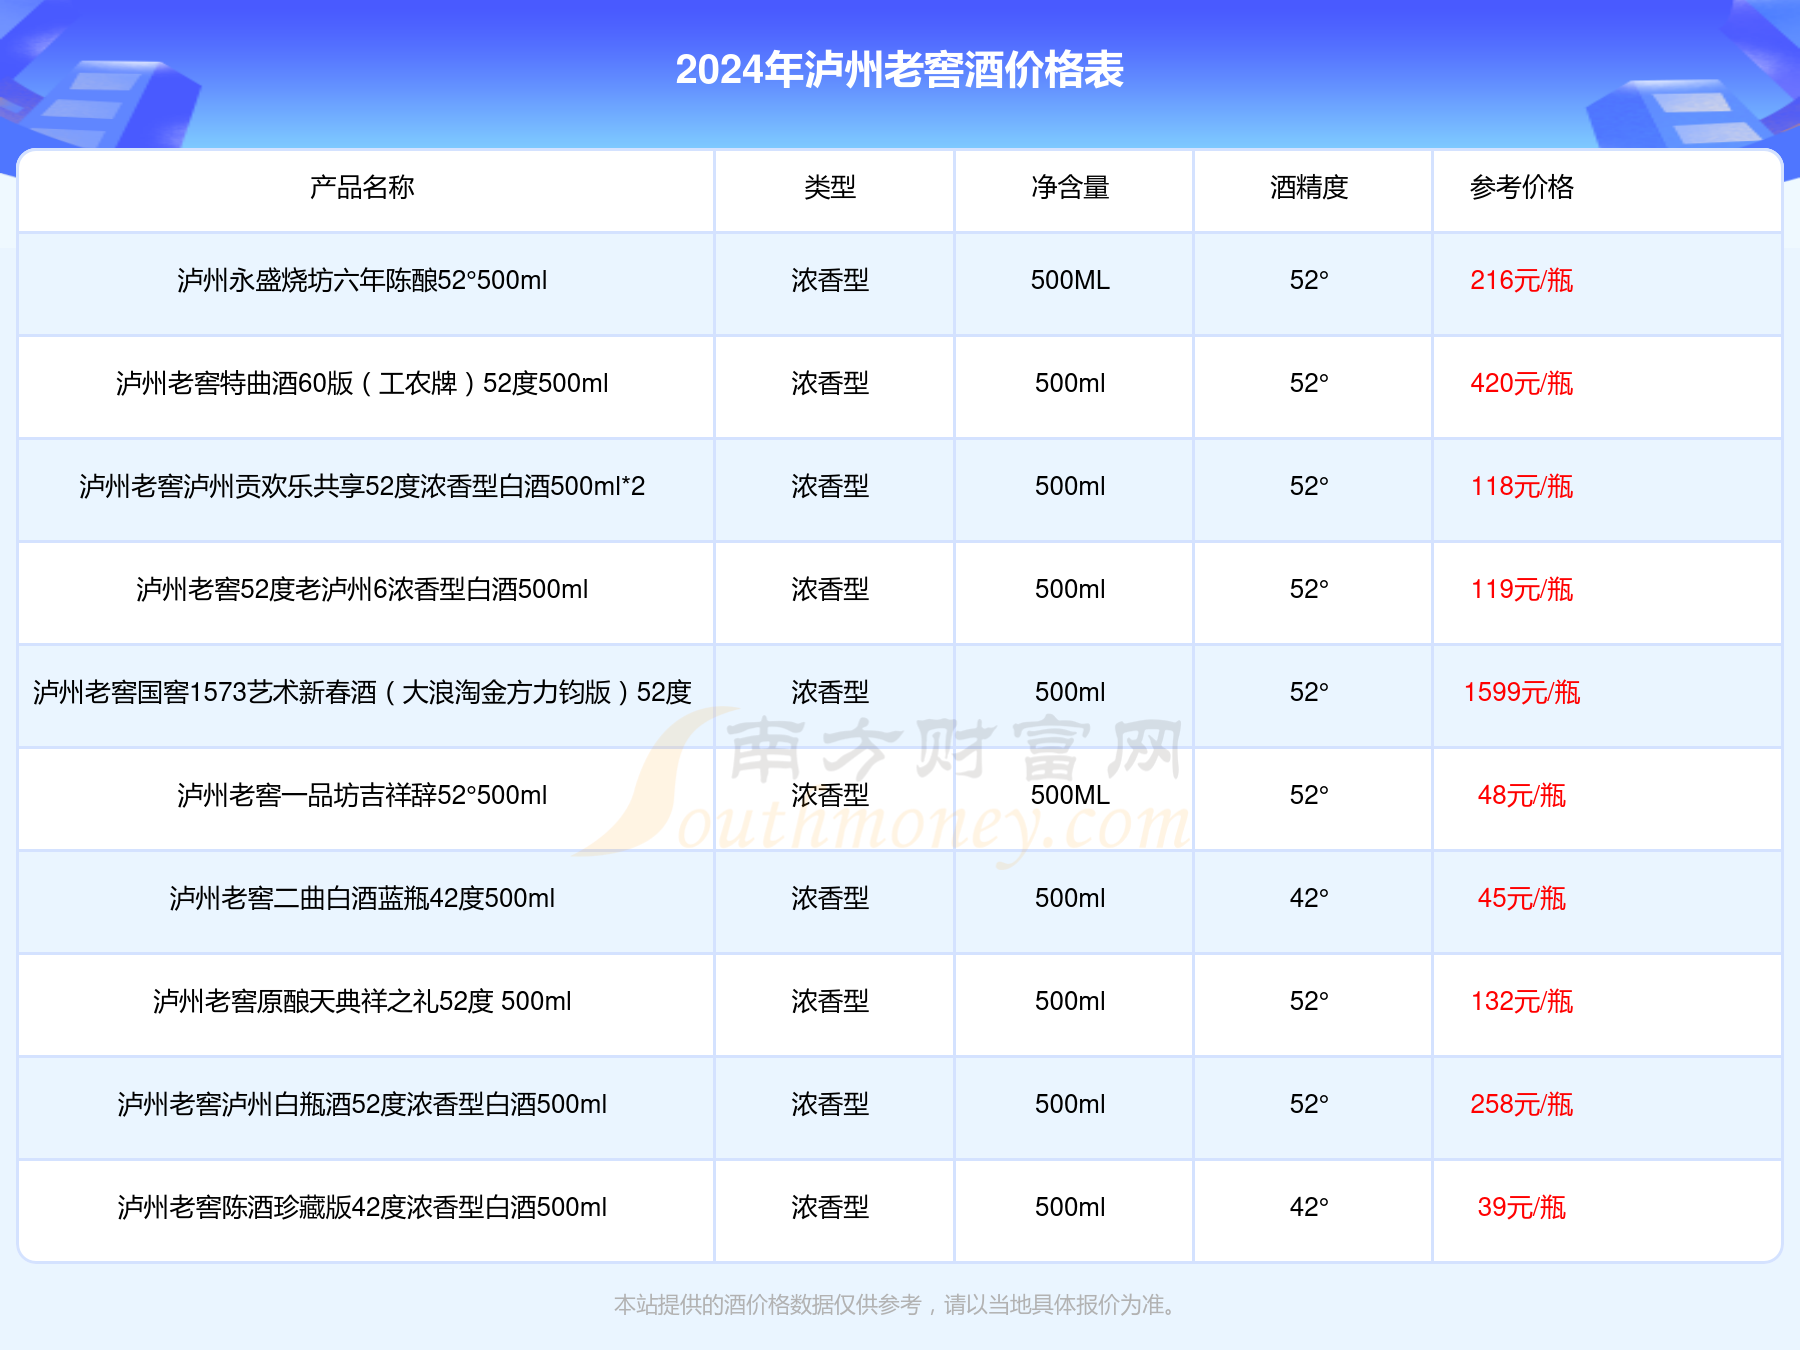
Task: Click 52° in the 泸州永盛烧坊 row
Action: point(1309,281)
